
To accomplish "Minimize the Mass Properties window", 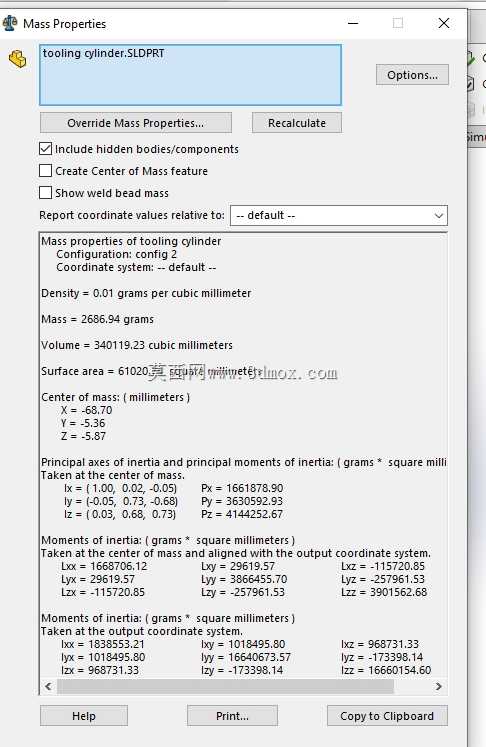I will (353, 23).
